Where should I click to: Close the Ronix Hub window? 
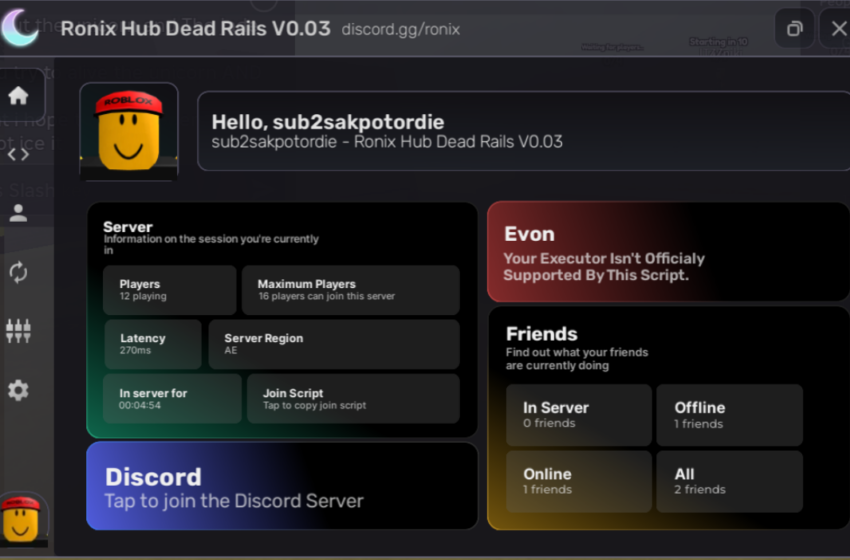(x=838, y=28)
